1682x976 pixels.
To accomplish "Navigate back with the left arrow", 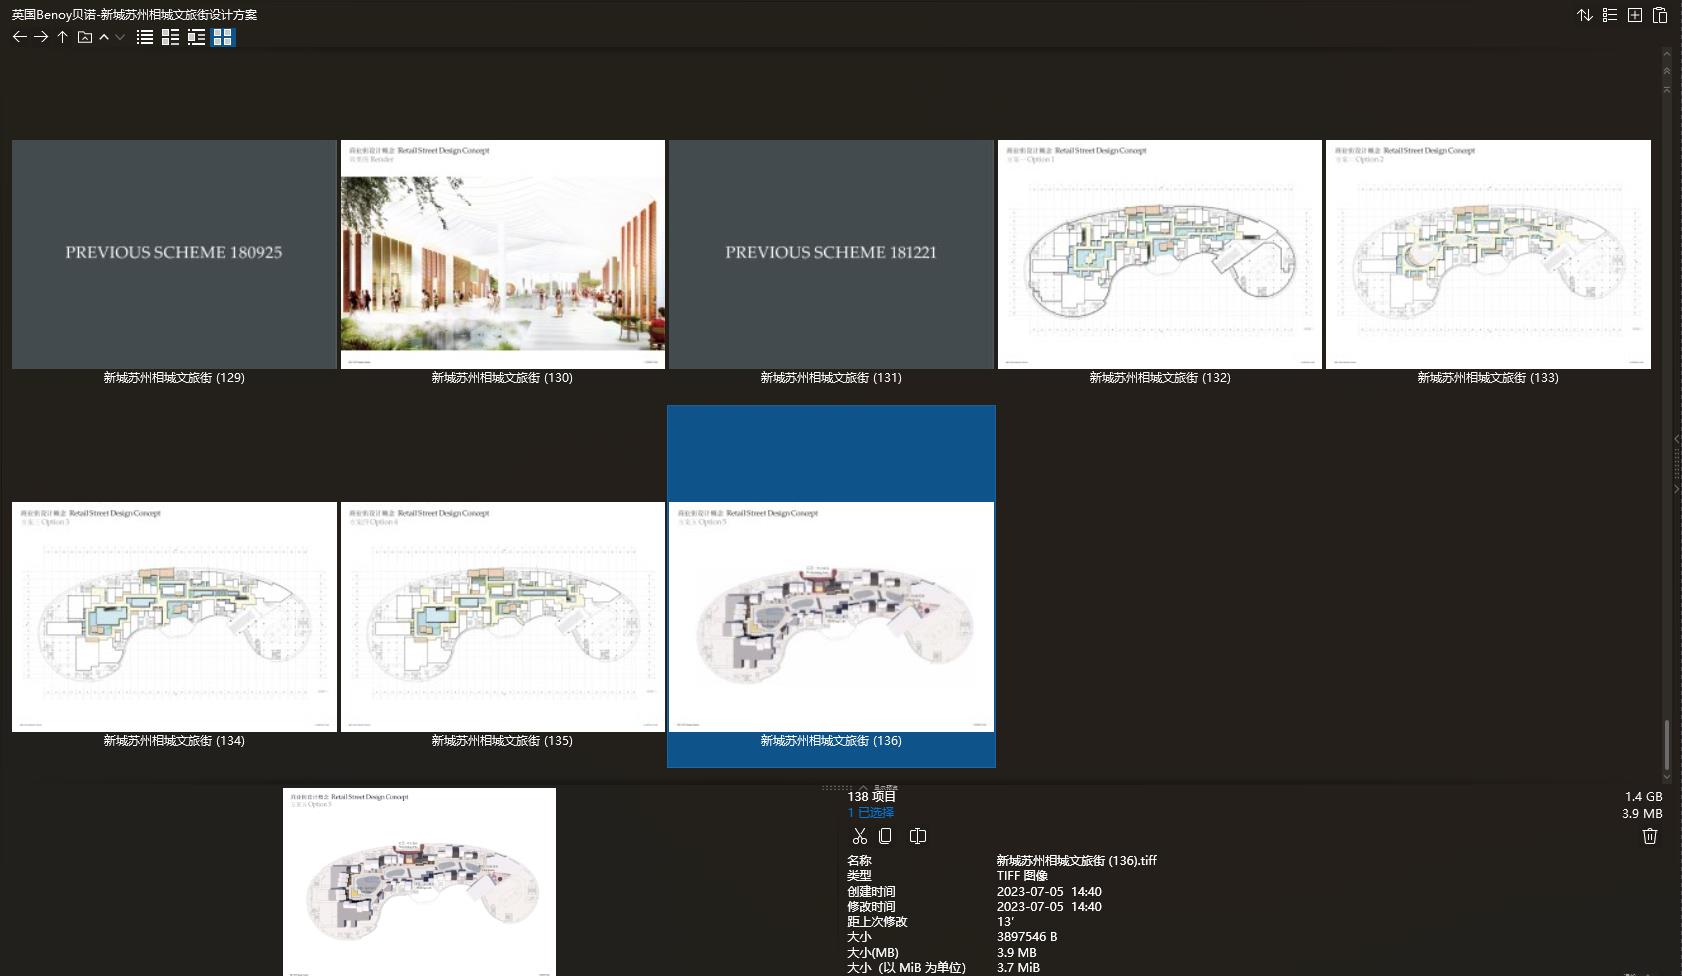I will pos(20,37).
